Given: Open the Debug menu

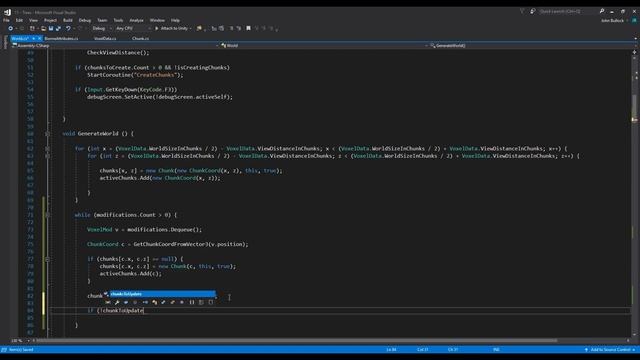Looking at the screenshot, I should click(85, 20).
